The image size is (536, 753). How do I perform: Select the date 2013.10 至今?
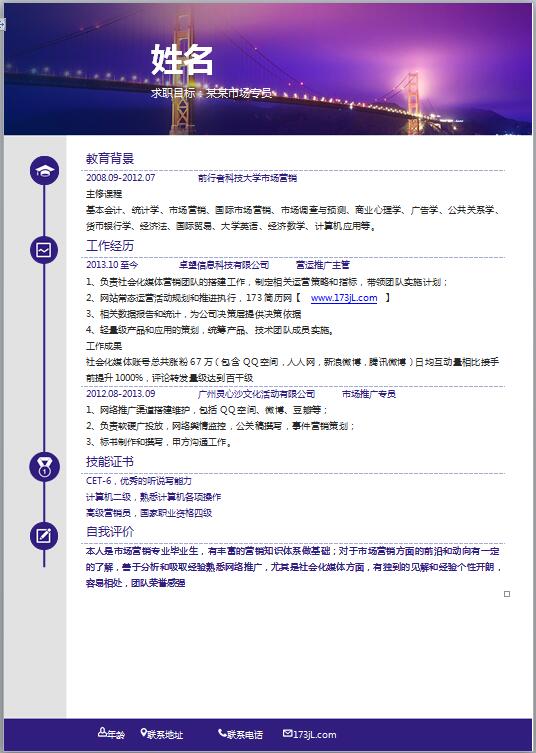[112, 265]
